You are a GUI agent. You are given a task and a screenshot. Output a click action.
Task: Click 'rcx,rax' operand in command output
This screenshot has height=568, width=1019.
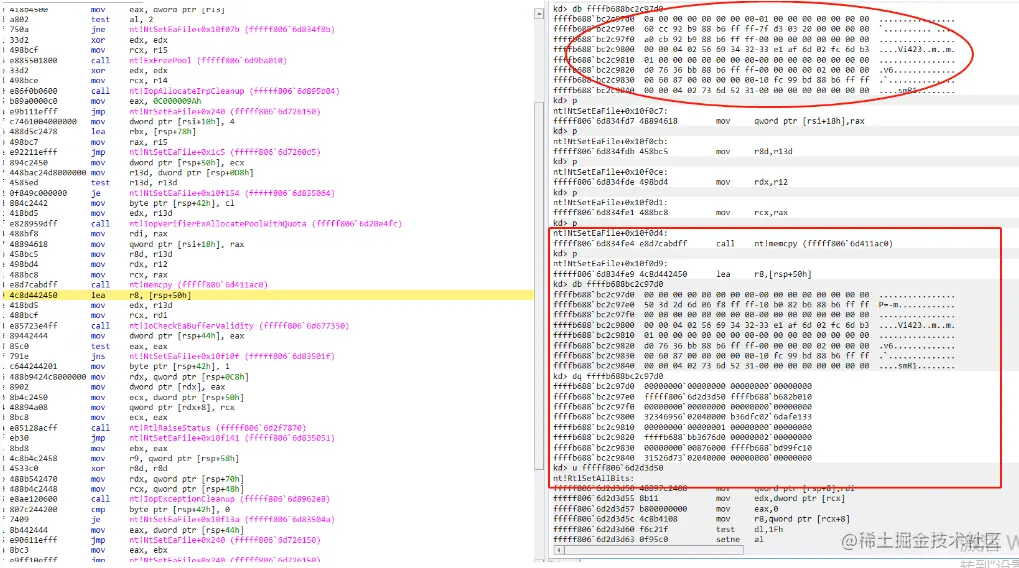pos(771,213)
